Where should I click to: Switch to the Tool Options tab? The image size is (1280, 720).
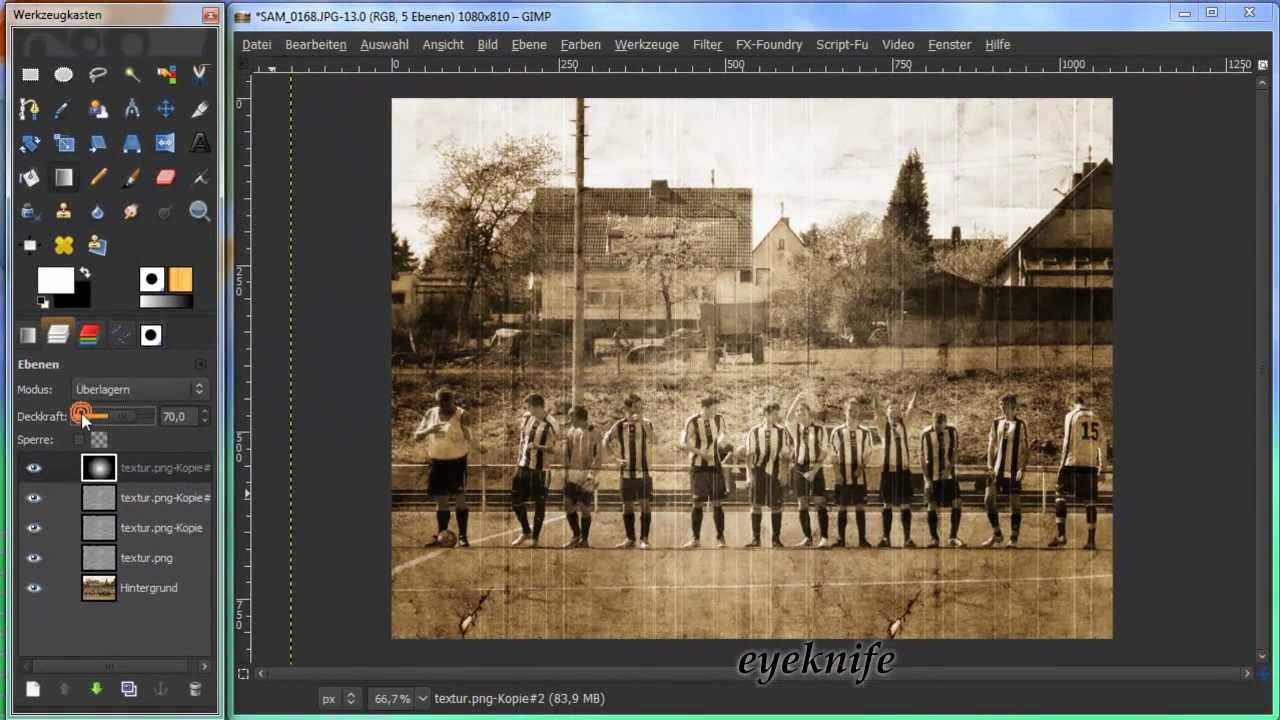pyautogui.click(x=28, y=335)
